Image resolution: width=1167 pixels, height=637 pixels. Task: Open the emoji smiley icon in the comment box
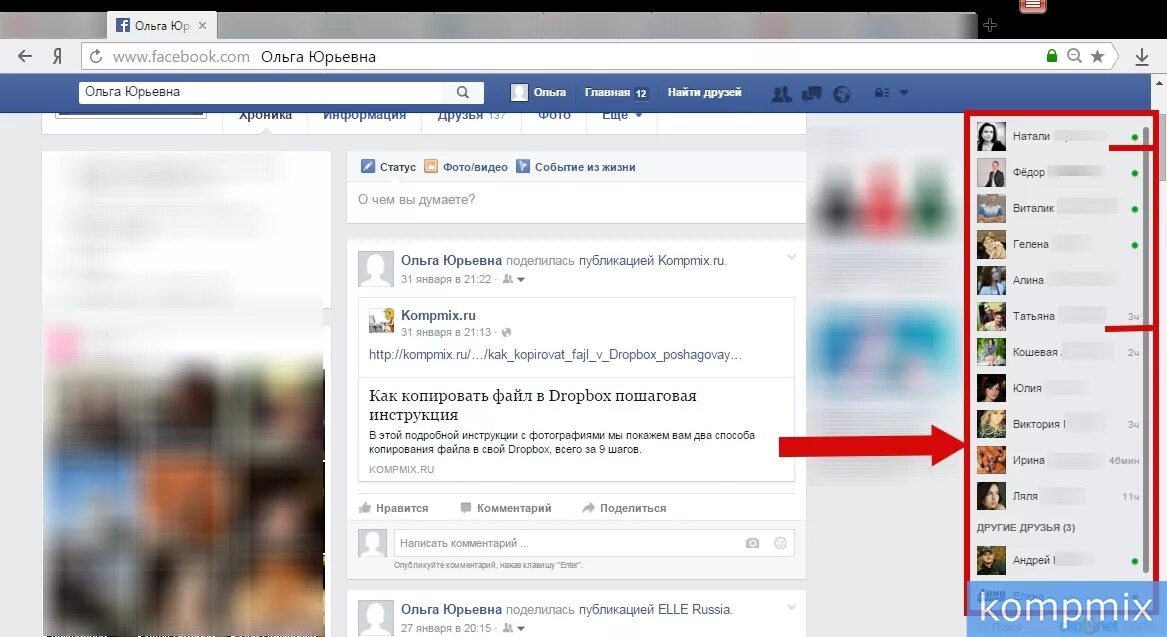click(x=780, y=543)
